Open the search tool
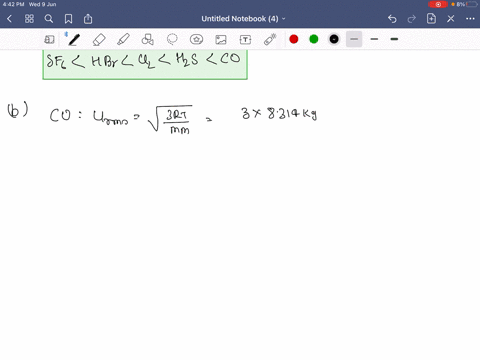The height and width of the screenshot is (360, 480). click(49, 19)
